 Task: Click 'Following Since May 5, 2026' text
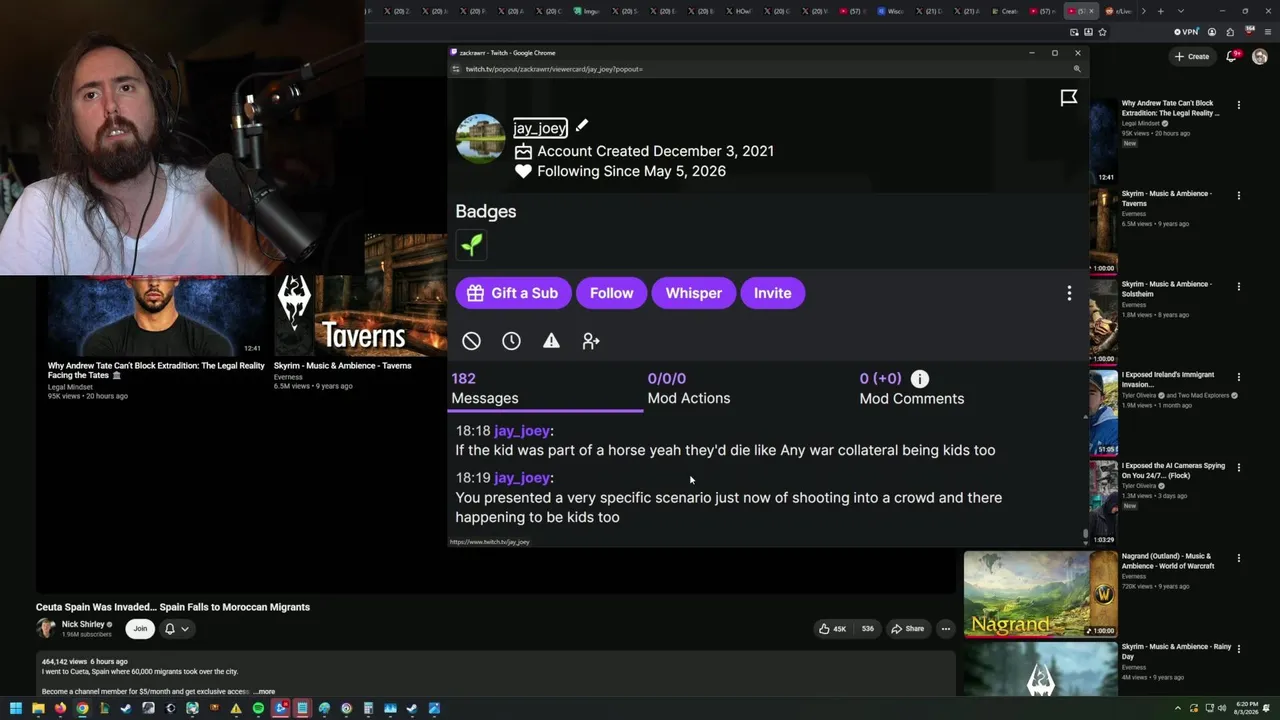point(632,171)
